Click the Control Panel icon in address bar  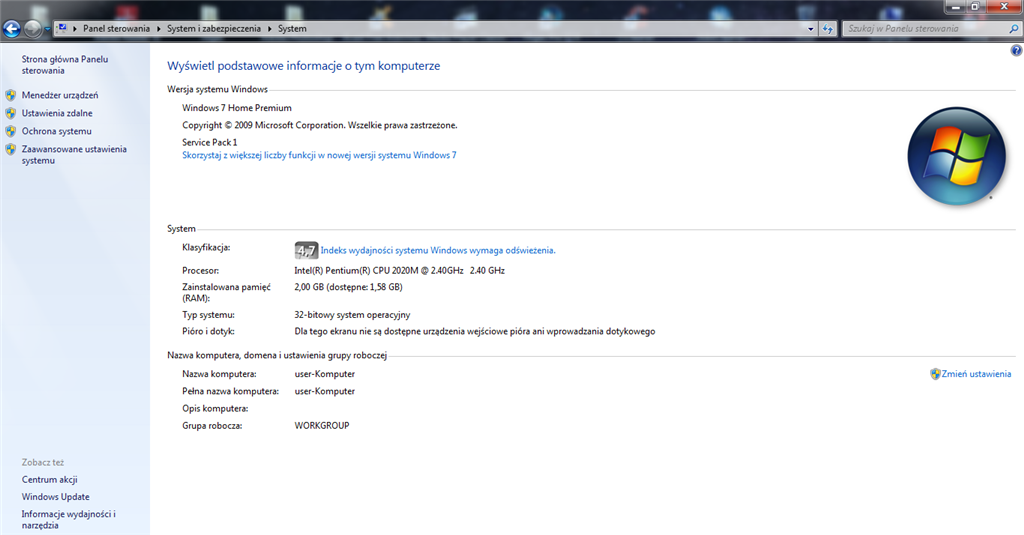pyautogui.click(x=62, y=29)
